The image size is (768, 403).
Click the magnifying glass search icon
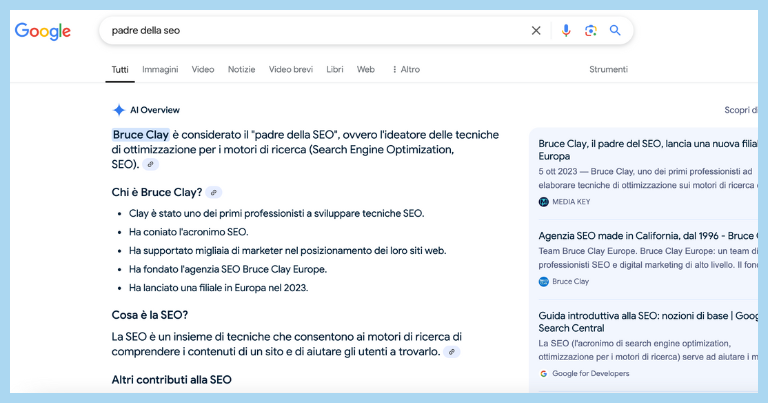tap(615, 30)
